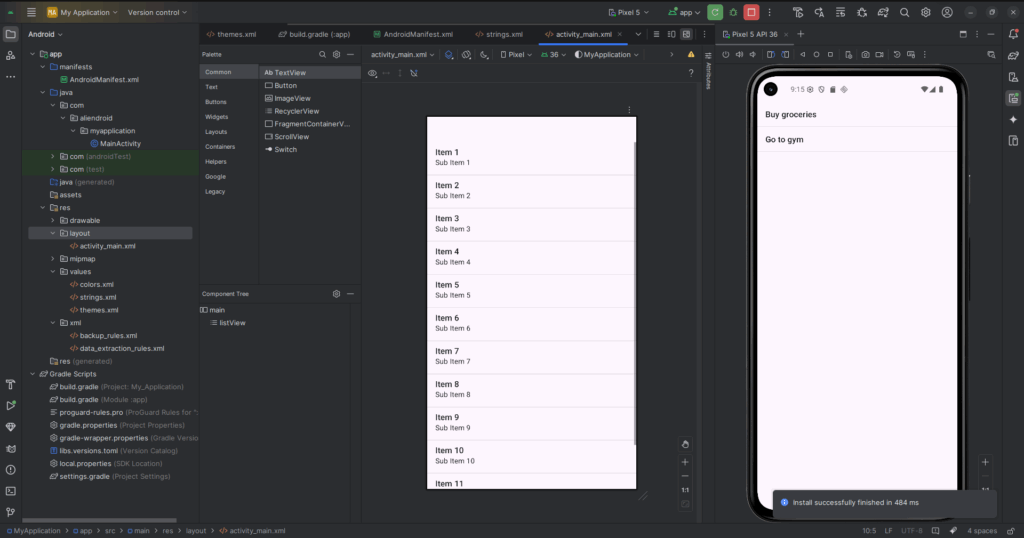Open the My Application project dropdown
This screenshot has width=1024, height=538.
(82, 12)
